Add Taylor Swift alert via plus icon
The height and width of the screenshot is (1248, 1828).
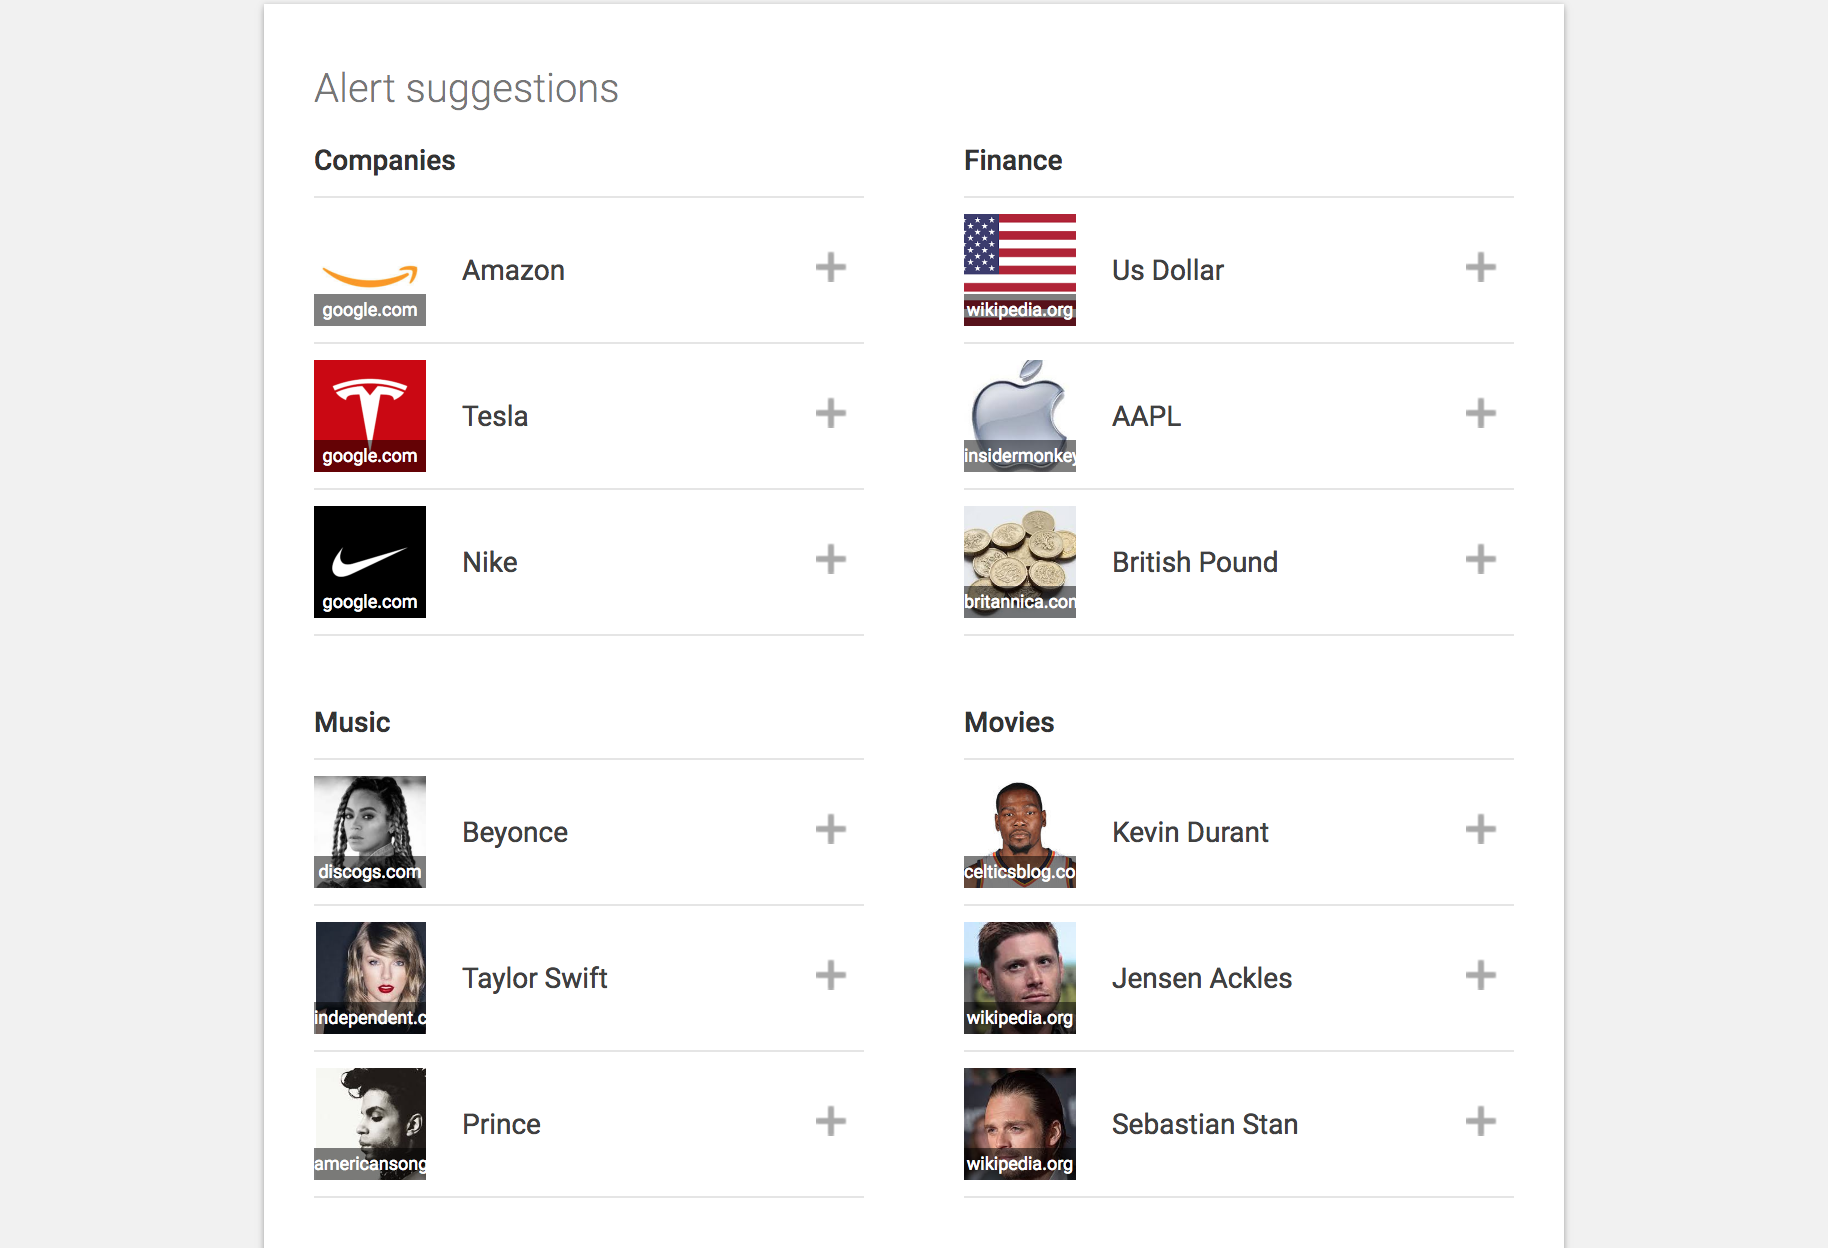[x=830, y=976]
